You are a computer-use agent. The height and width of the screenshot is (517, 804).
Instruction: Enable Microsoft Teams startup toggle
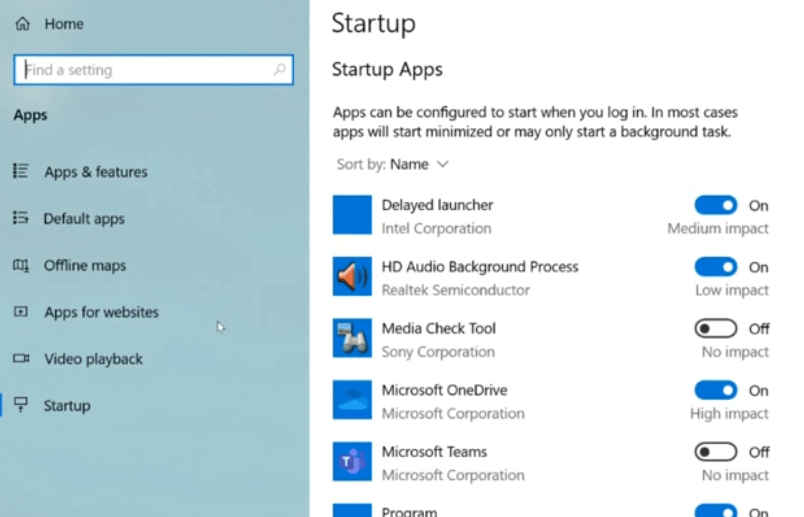coord(716,452)
